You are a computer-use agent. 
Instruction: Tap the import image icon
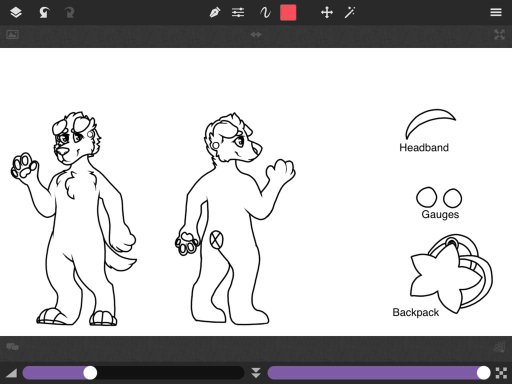(13, 35)
